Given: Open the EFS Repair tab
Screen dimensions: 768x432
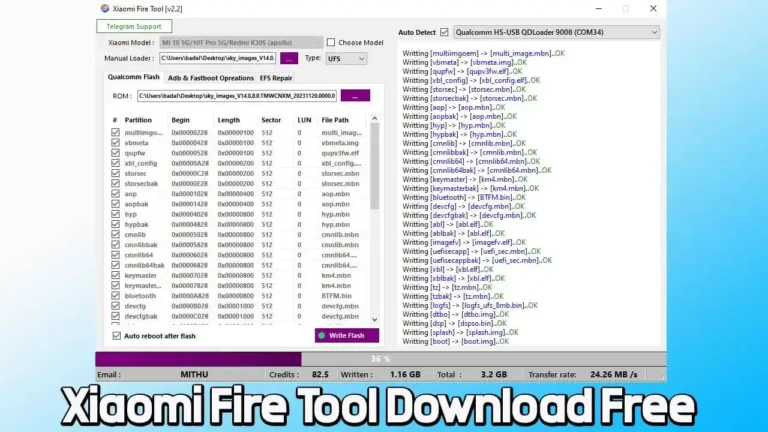Looking at the screenshot, I should pyautogui.click(x=276, y=78).
